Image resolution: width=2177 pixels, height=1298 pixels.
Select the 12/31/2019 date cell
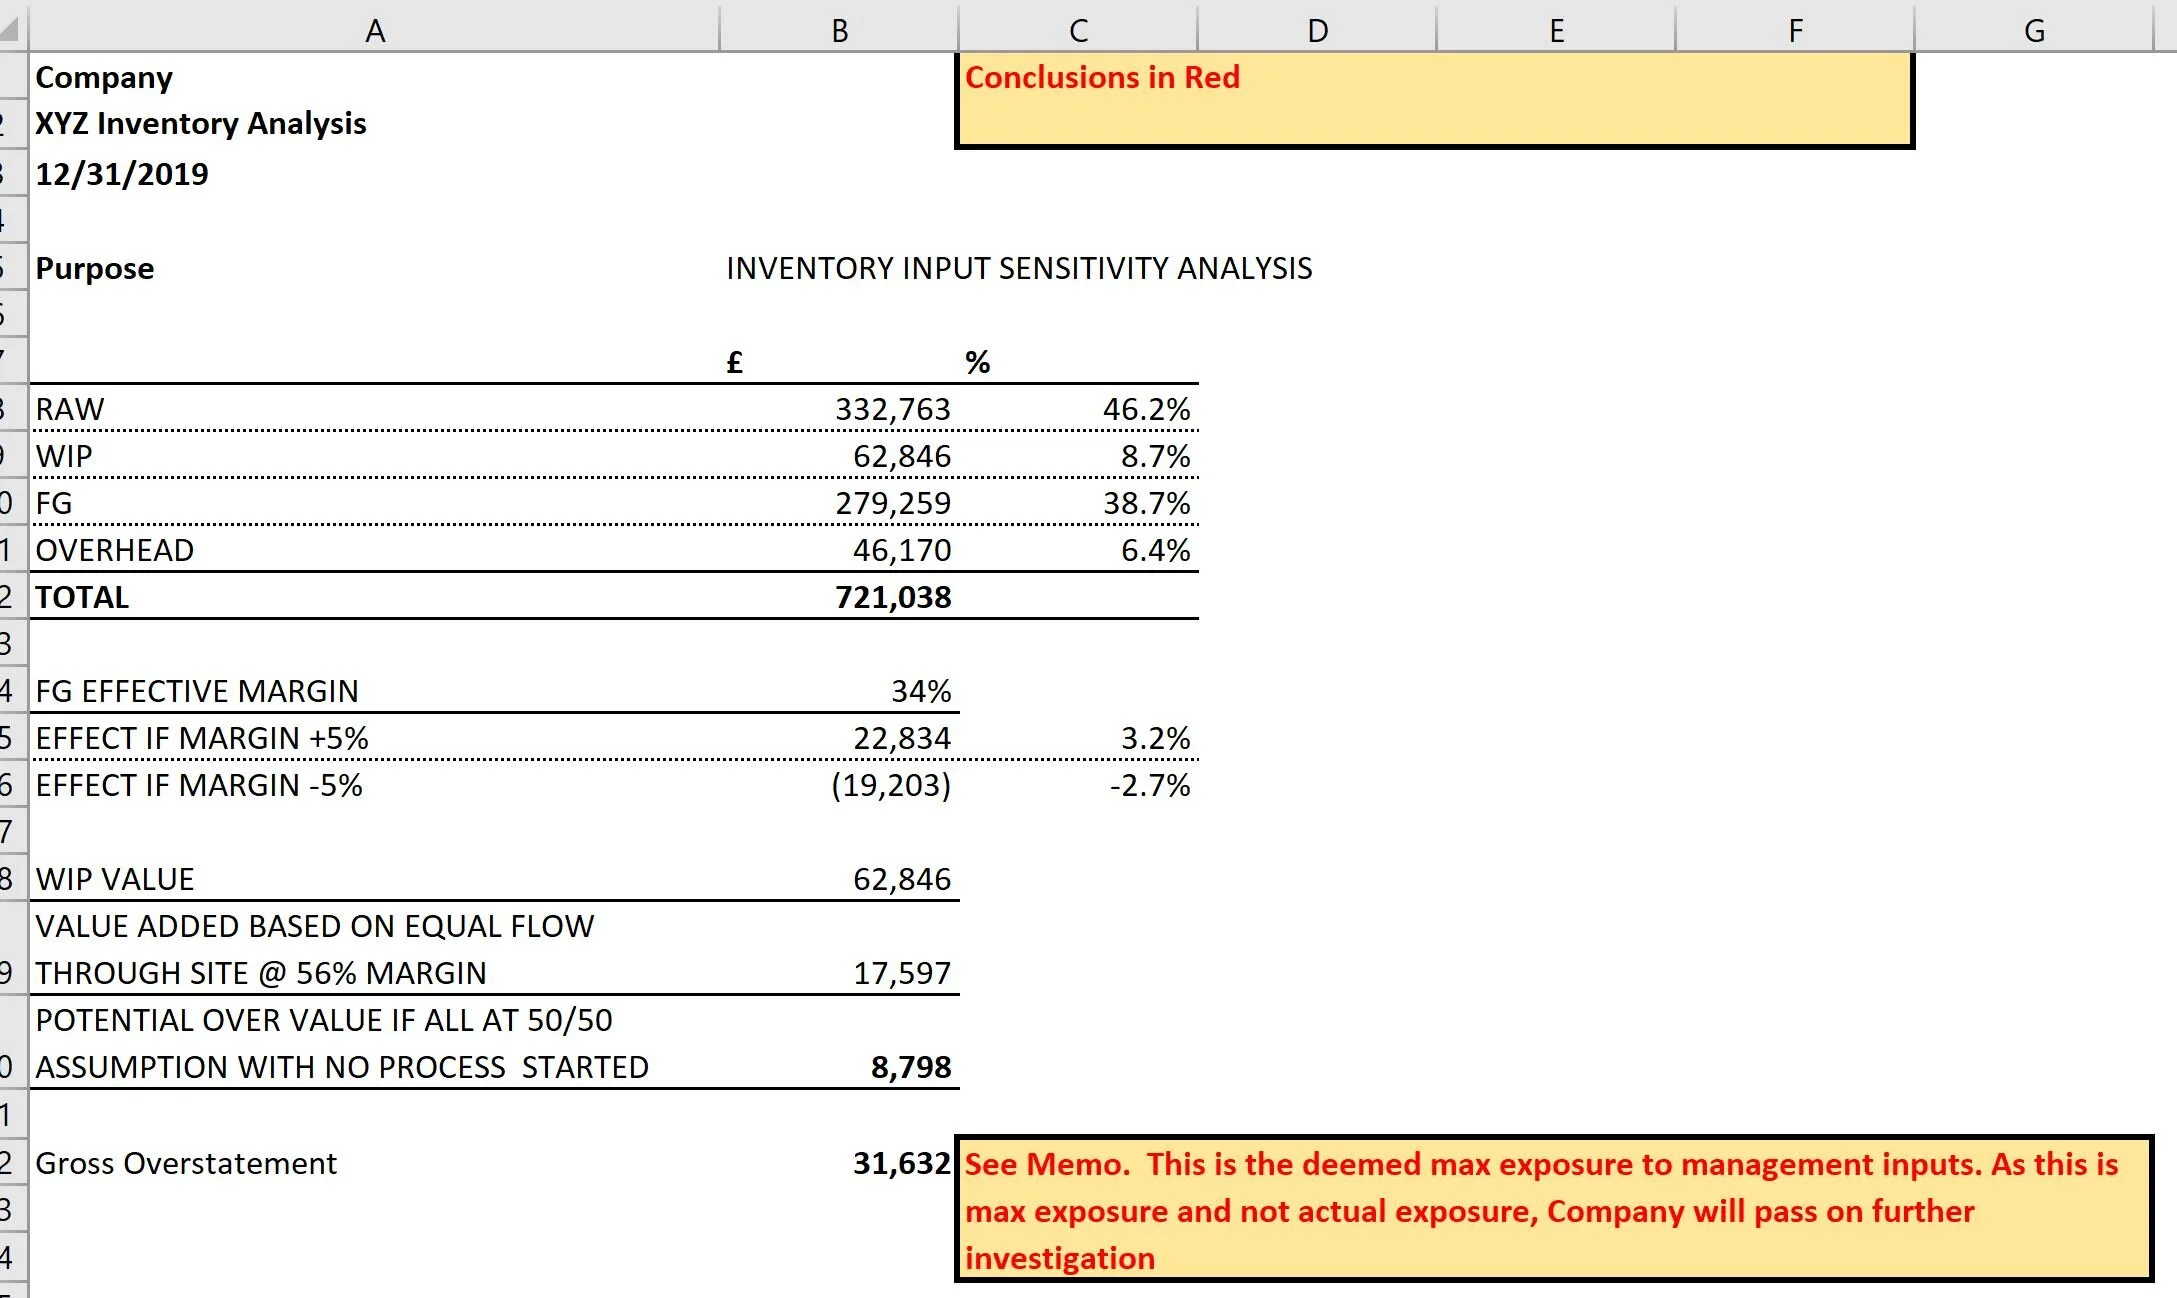pos(122,174)
